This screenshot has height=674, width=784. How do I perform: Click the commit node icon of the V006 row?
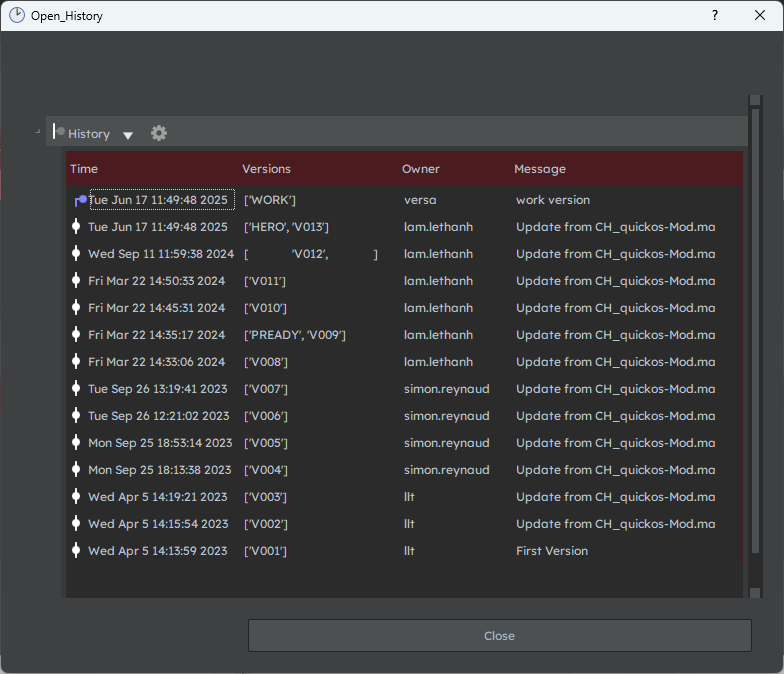click(76, 416)
